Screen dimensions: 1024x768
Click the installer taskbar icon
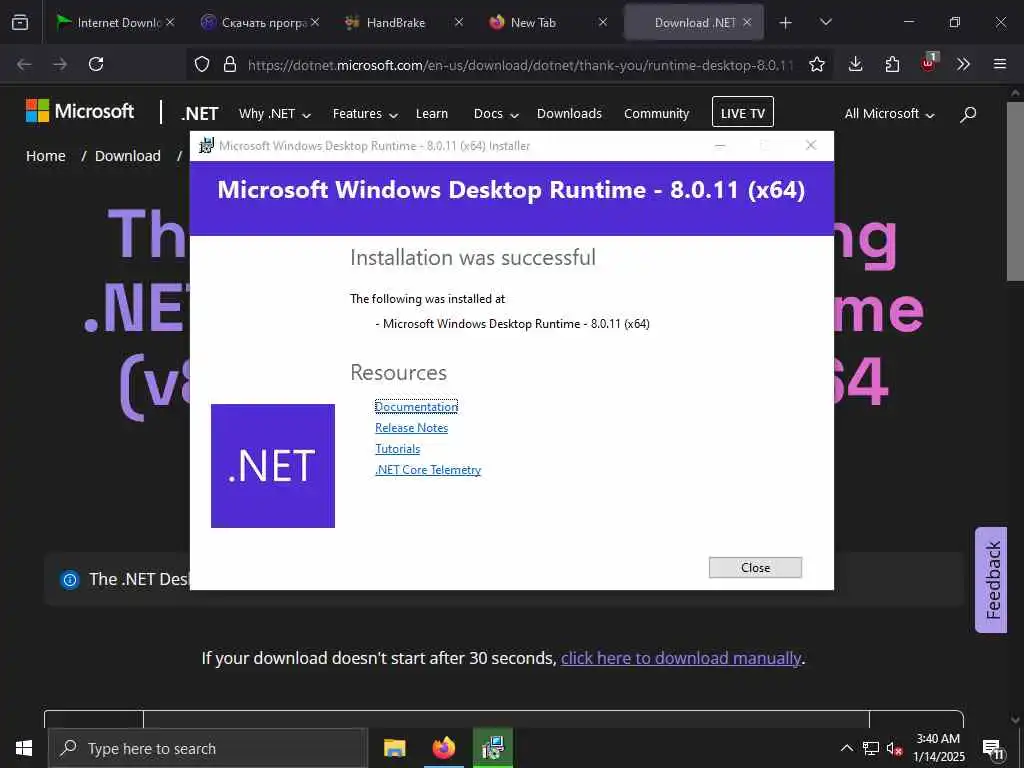[x=492, y=748]
